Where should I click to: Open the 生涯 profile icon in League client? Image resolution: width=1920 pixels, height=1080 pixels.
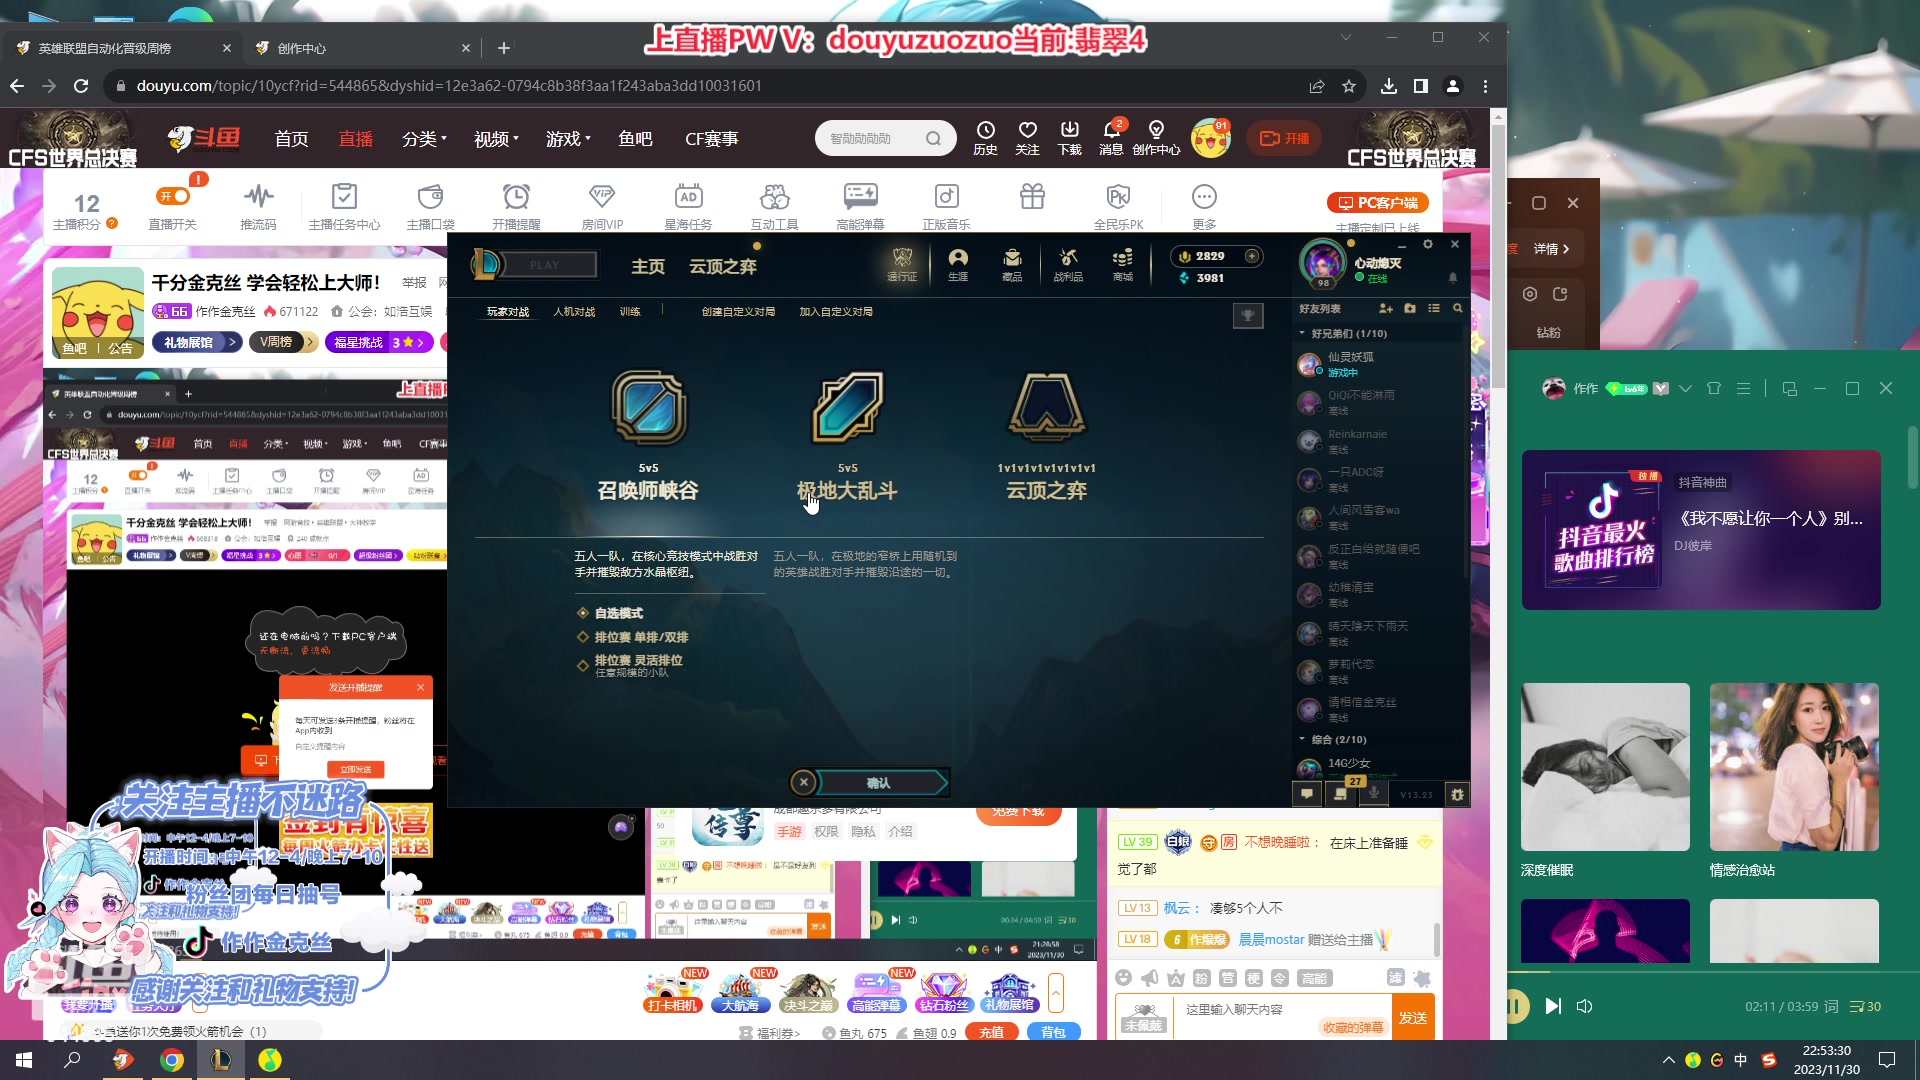[x=958, y=264]
